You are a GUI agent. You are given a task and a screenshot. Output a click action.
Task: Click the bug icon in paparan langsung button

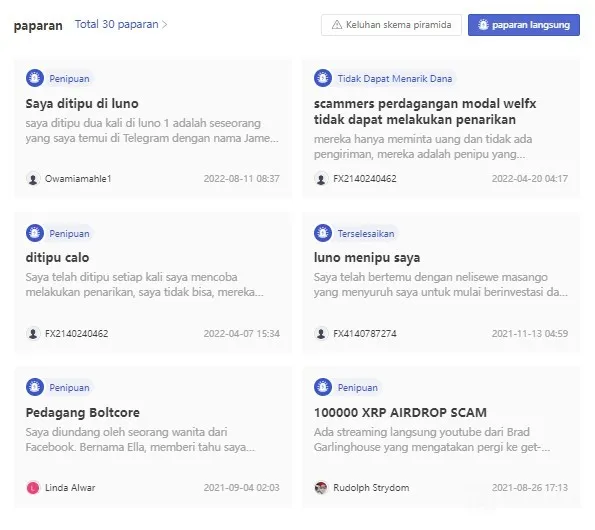[483, 25]
